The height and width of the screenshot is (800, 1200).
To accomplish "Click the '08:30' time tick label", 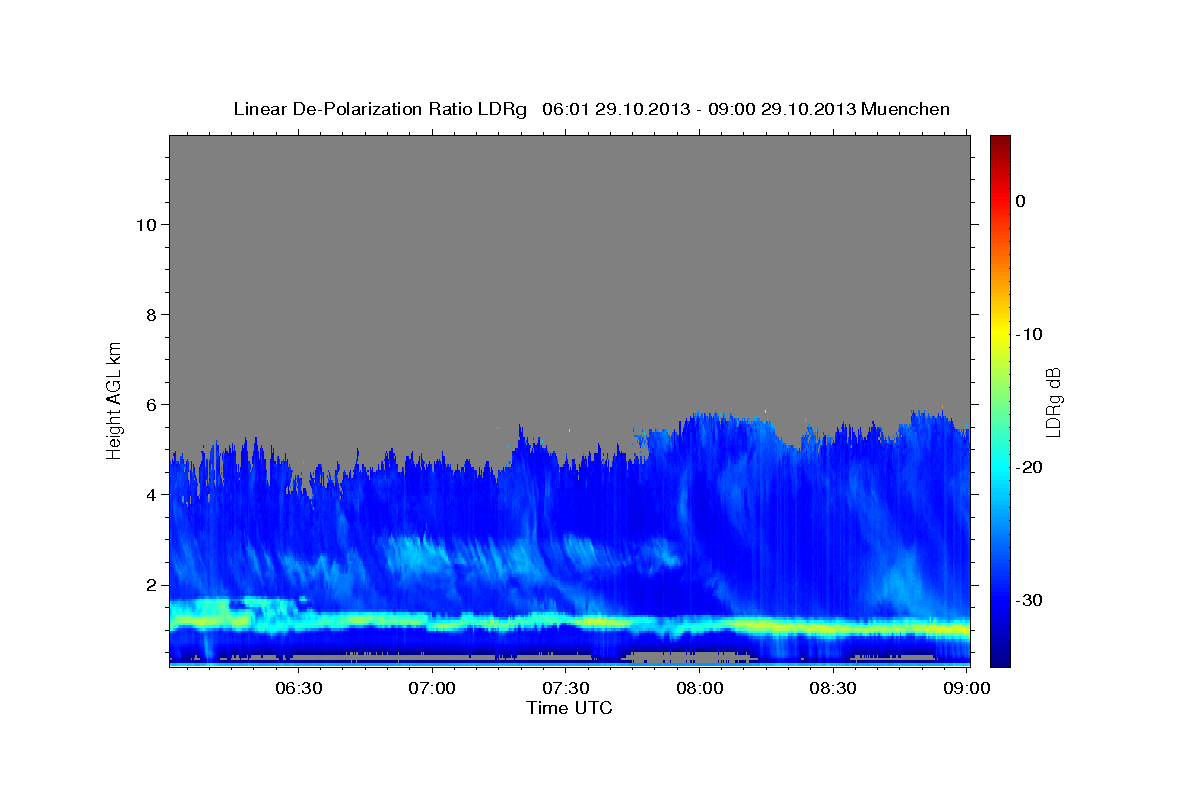I will (x=833, y=688).
